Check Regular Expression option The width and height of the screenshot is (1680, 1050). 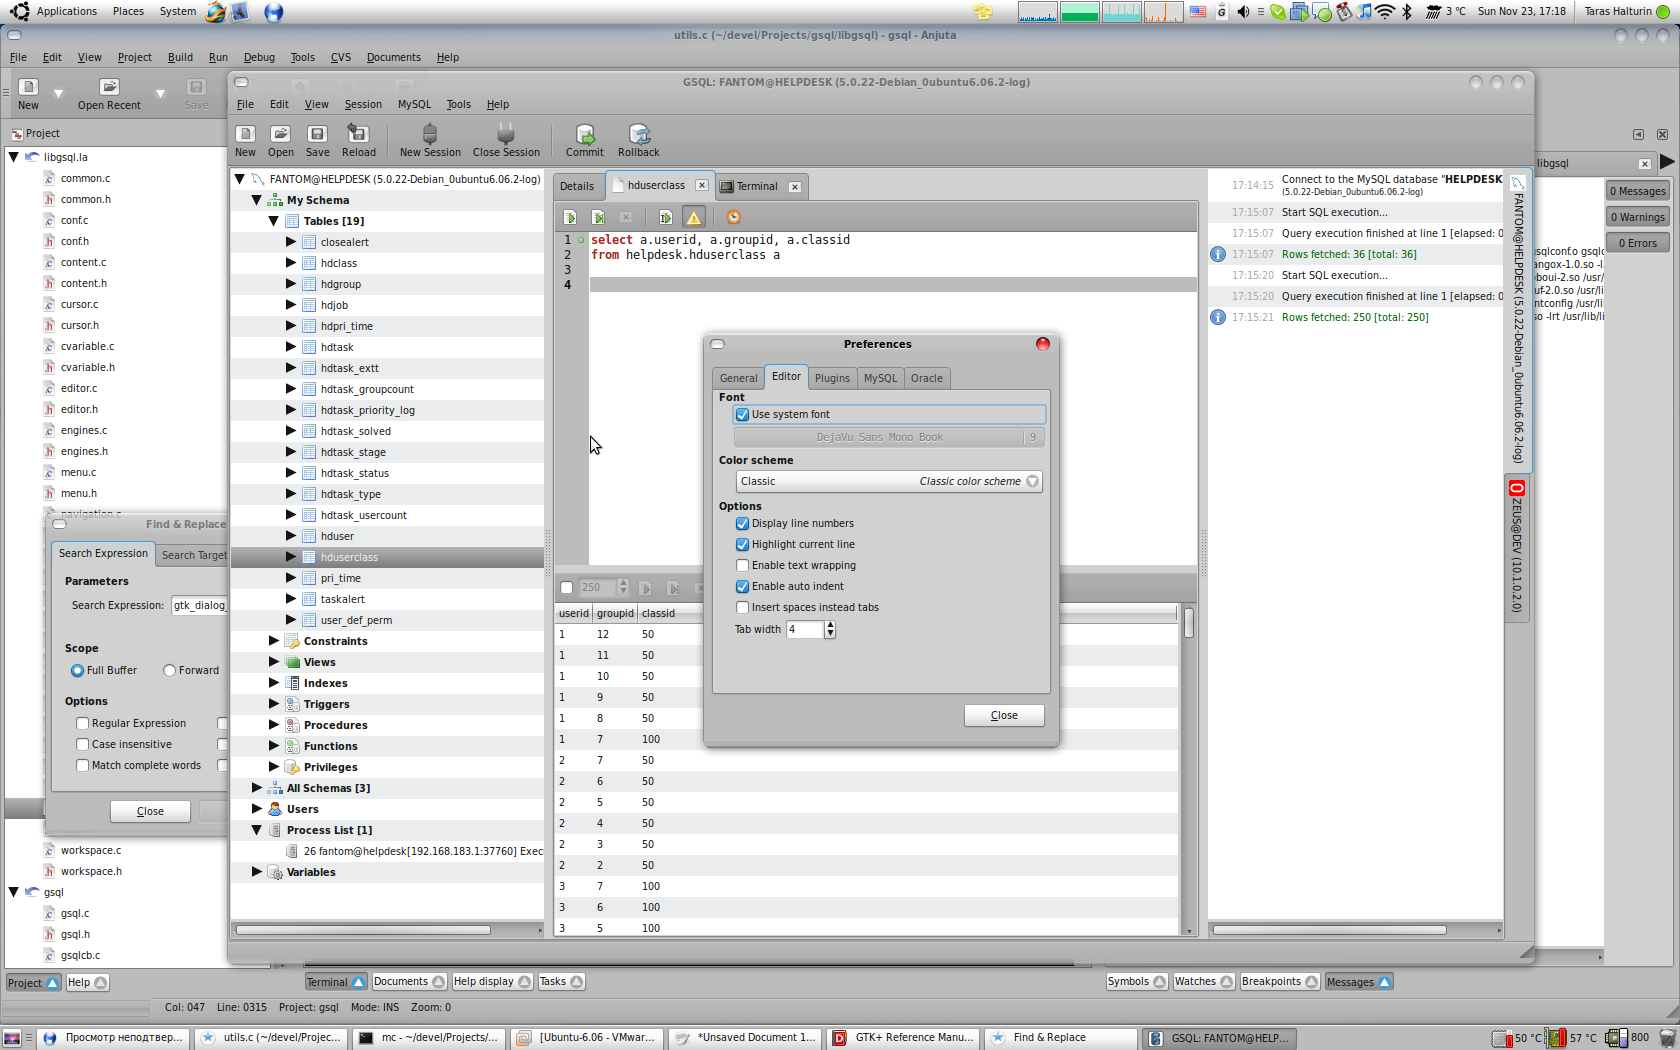point(83,723)
